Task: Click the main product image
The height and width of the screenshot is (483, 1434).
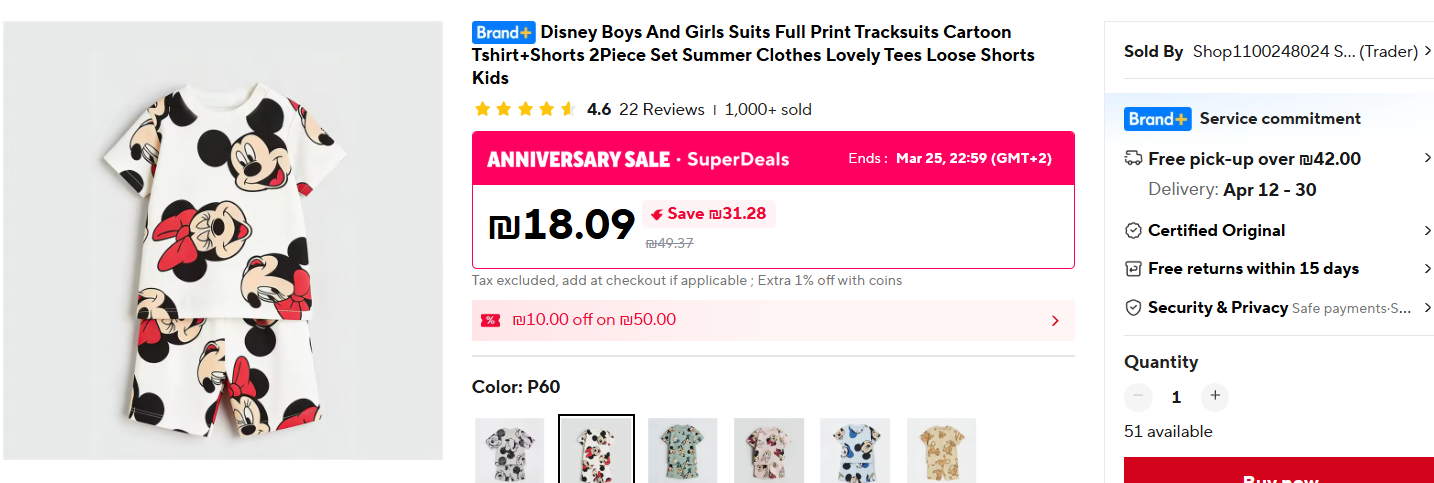Action: tap(223, 240)
